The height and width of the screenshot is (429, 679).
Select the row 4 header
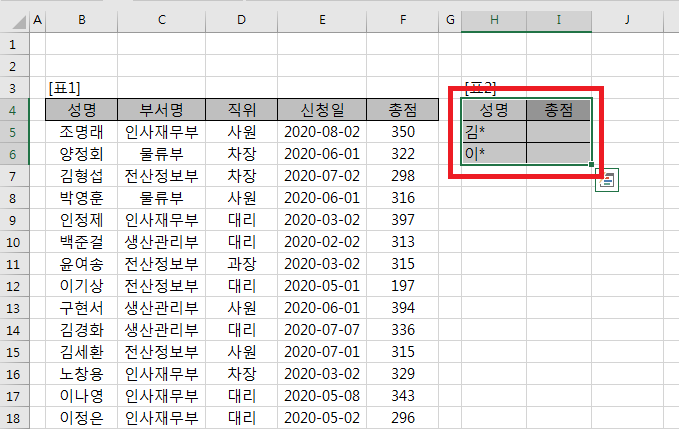pyautogui.click(x=14, y=109)
